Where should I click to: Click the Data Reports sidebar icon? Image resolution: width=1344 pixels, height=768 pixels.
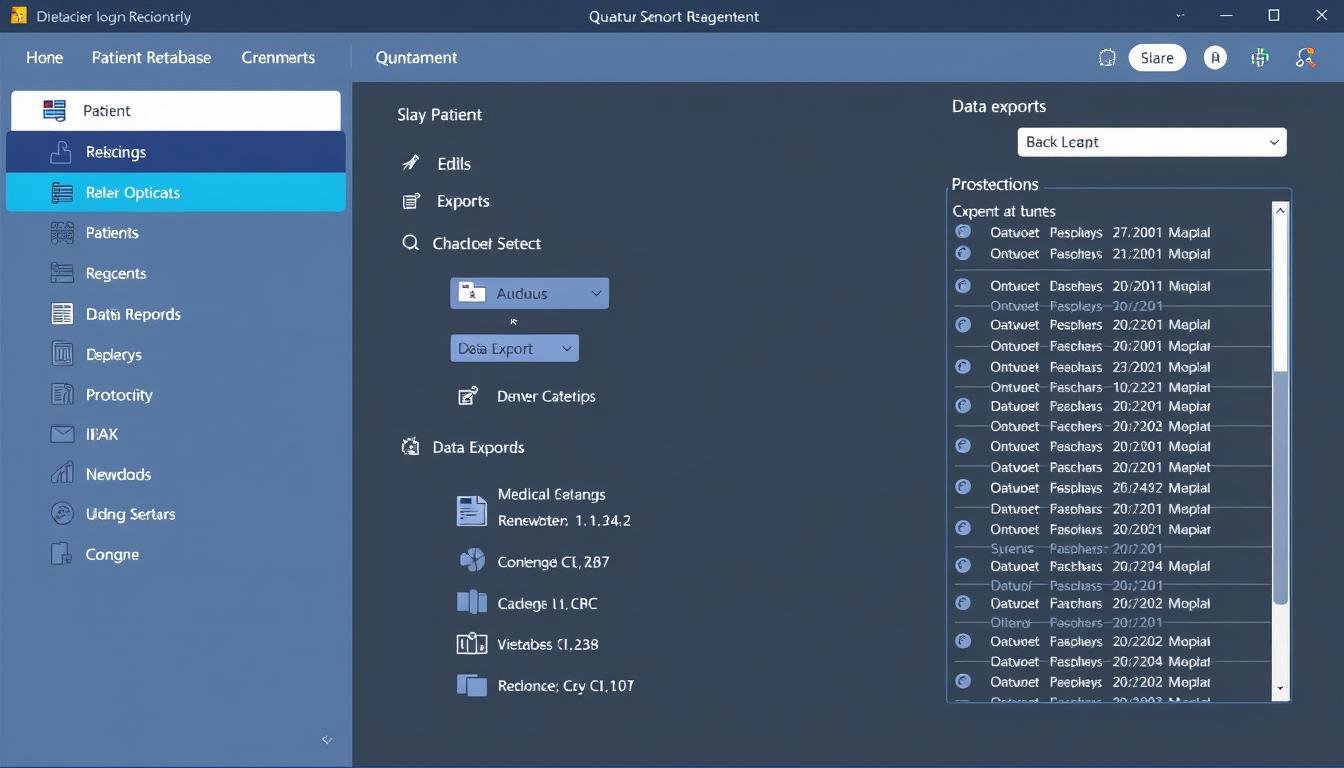[62, 314]
